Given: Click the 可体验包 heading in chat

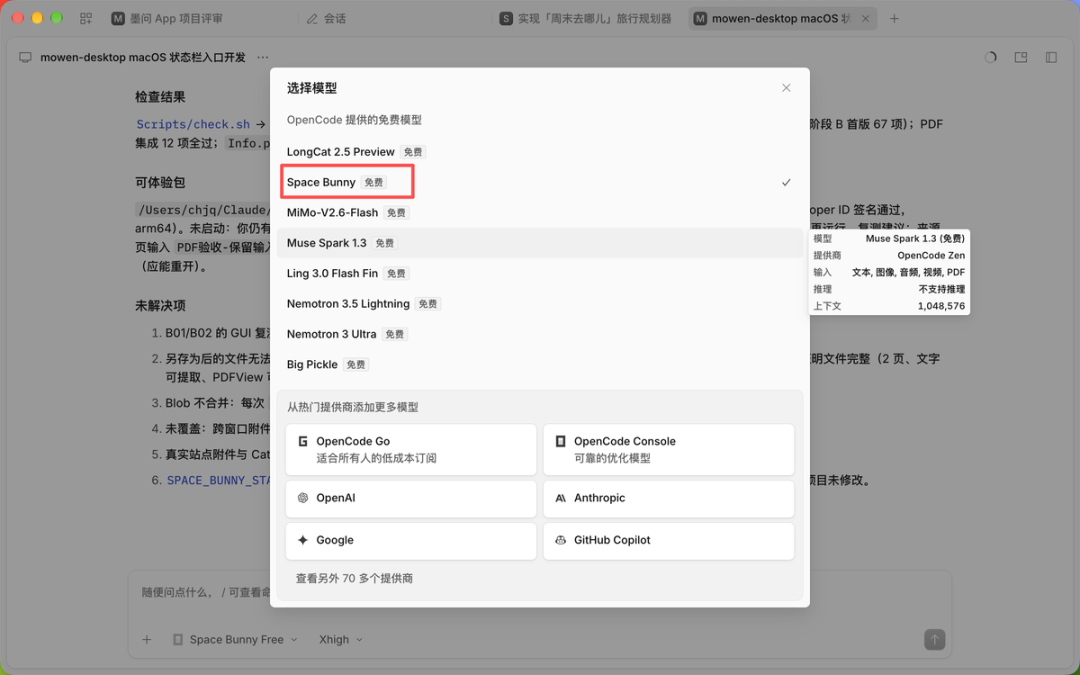Looking at the screenshot, I should click(x=160, y=183).
